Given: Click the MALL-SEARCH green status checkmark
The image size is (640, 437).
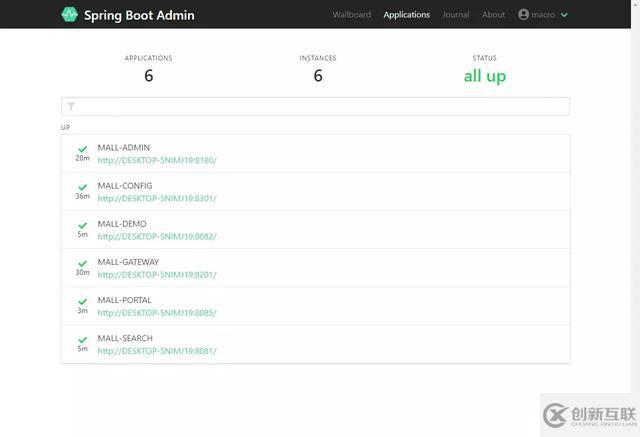Looking at the screenshot, I should point(82,339).
